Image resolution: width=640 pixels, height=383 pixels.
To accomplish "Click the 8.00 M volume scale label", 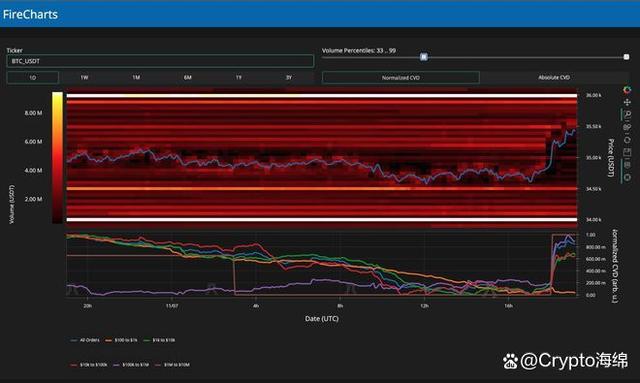I will 33,113.
